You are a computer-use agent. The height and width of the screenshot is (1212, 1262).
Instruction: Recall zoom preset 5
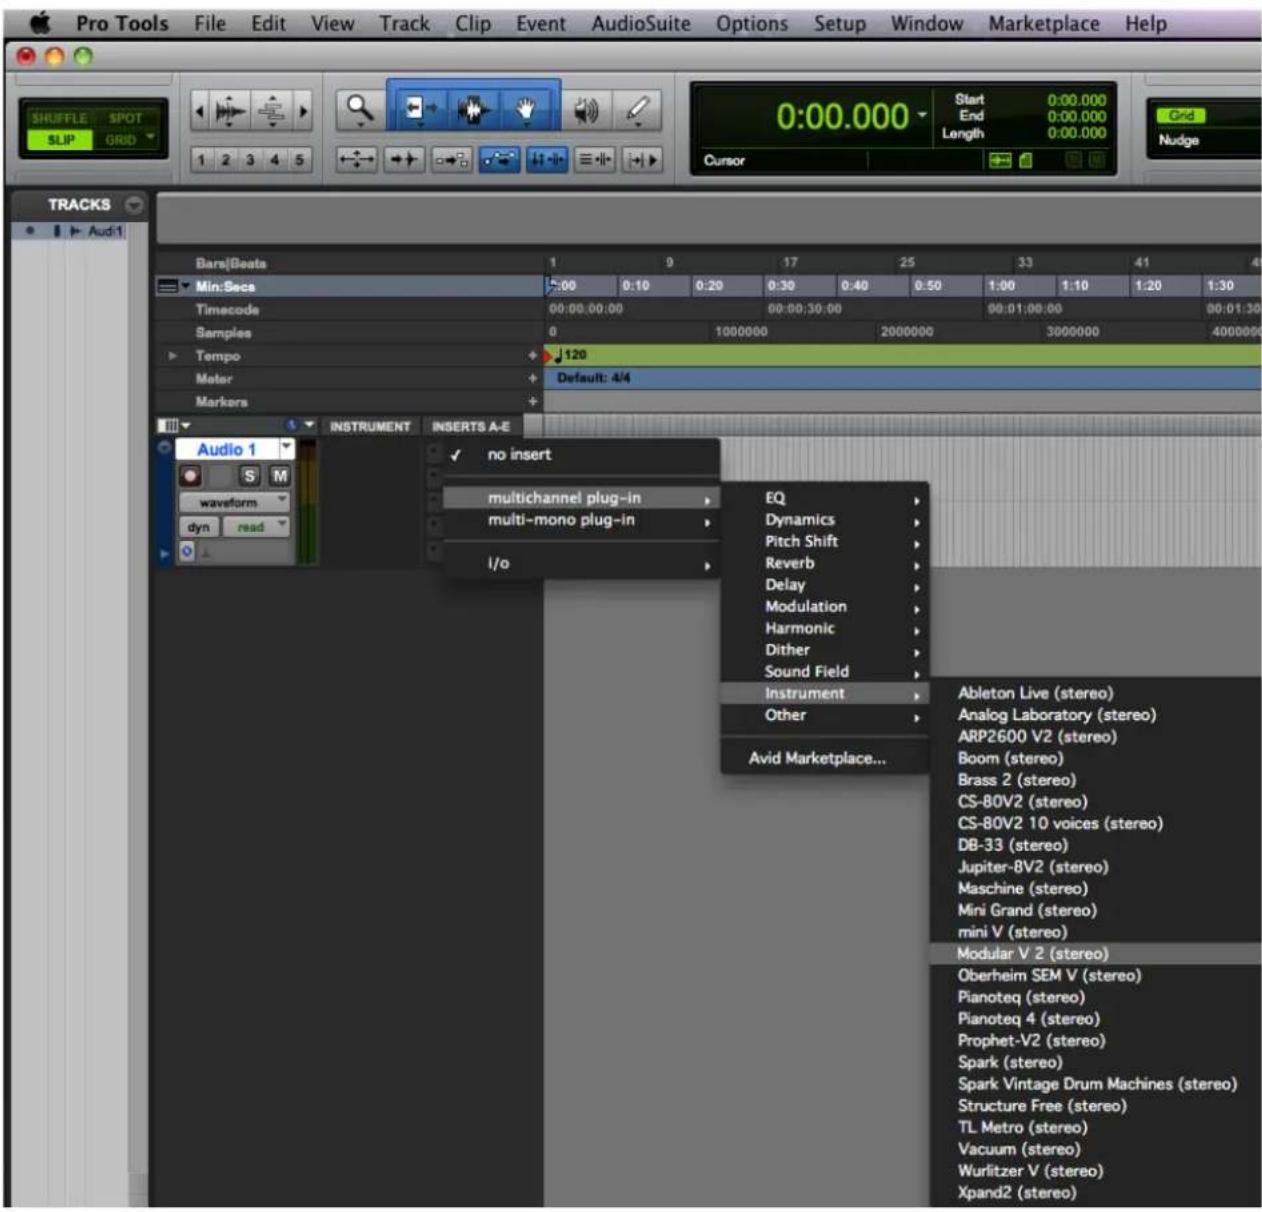tap(298, 159)
